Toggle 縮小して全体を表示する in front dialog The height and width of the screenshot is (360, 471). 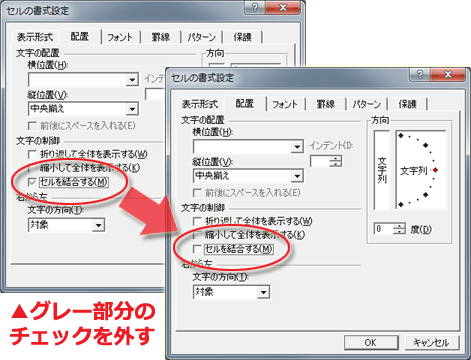tap(197, 235)
